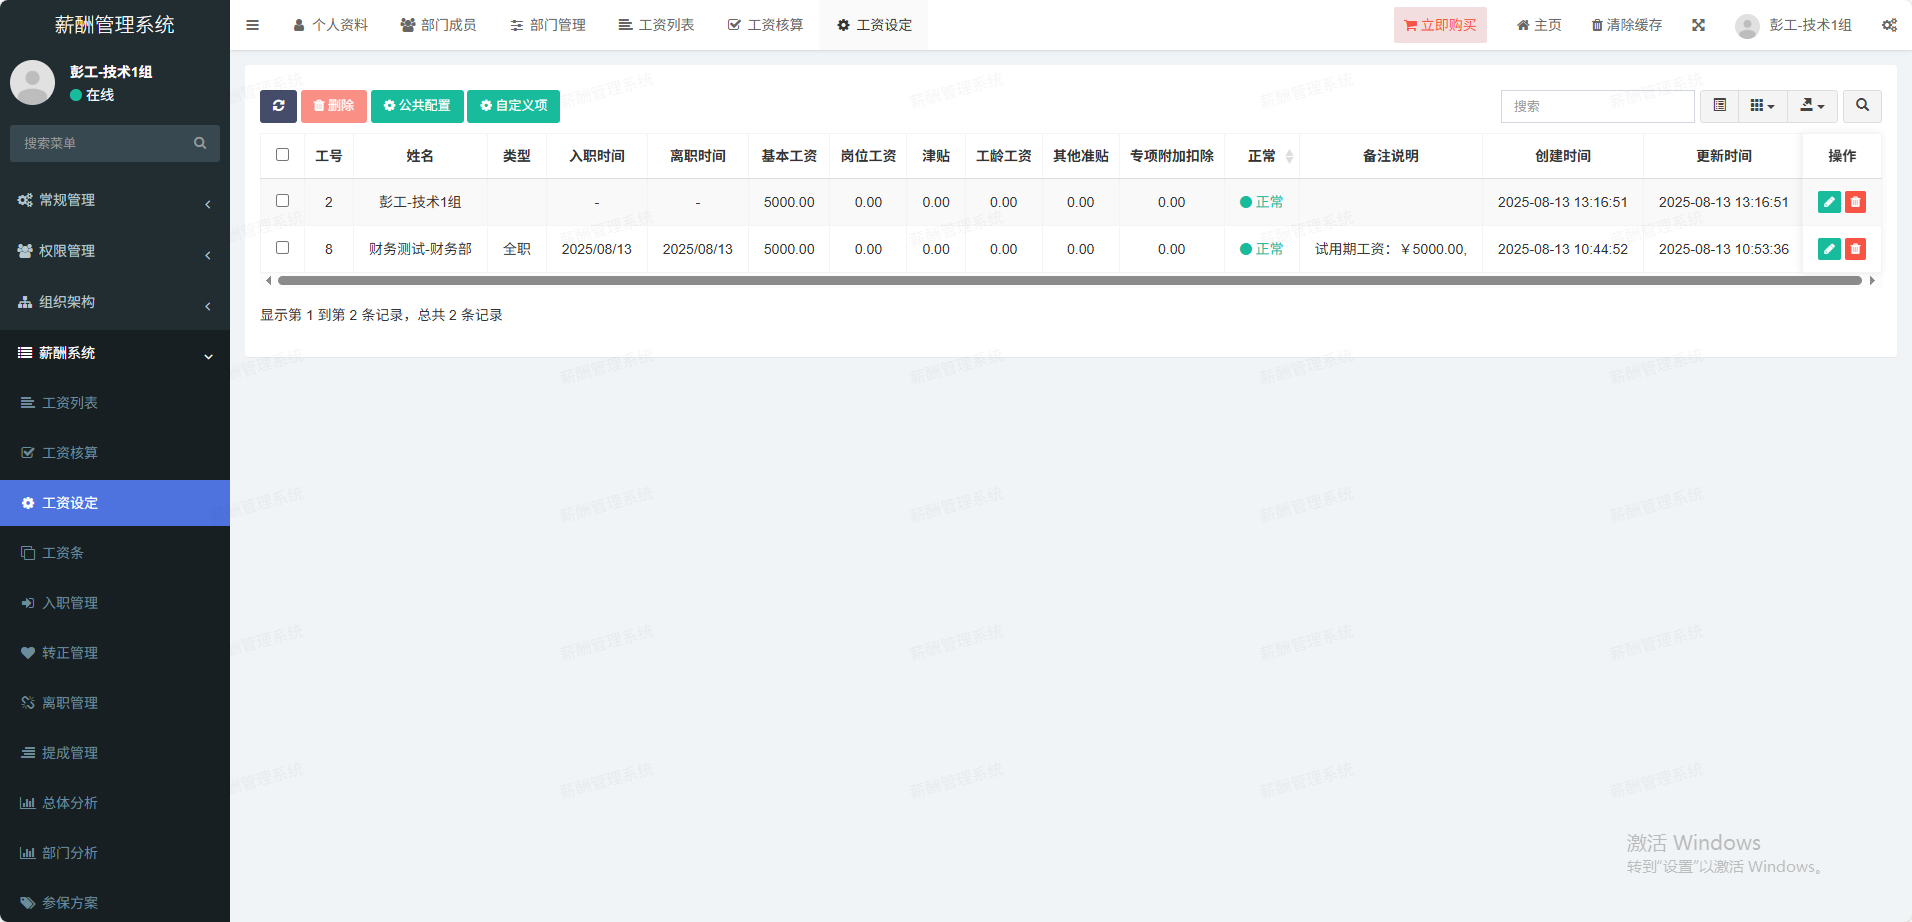The height and width of the screenshot is (922, 1912).
Task: Click the 立即购买 button
Action: pyautogui.click(x=1440, y=25)
